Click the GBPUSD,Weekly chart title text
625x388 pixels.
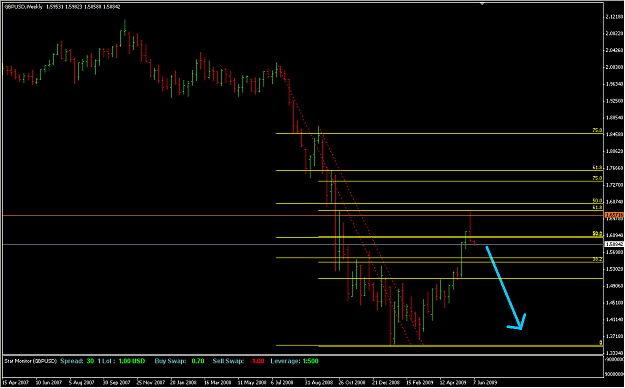[x=24, y=7]
